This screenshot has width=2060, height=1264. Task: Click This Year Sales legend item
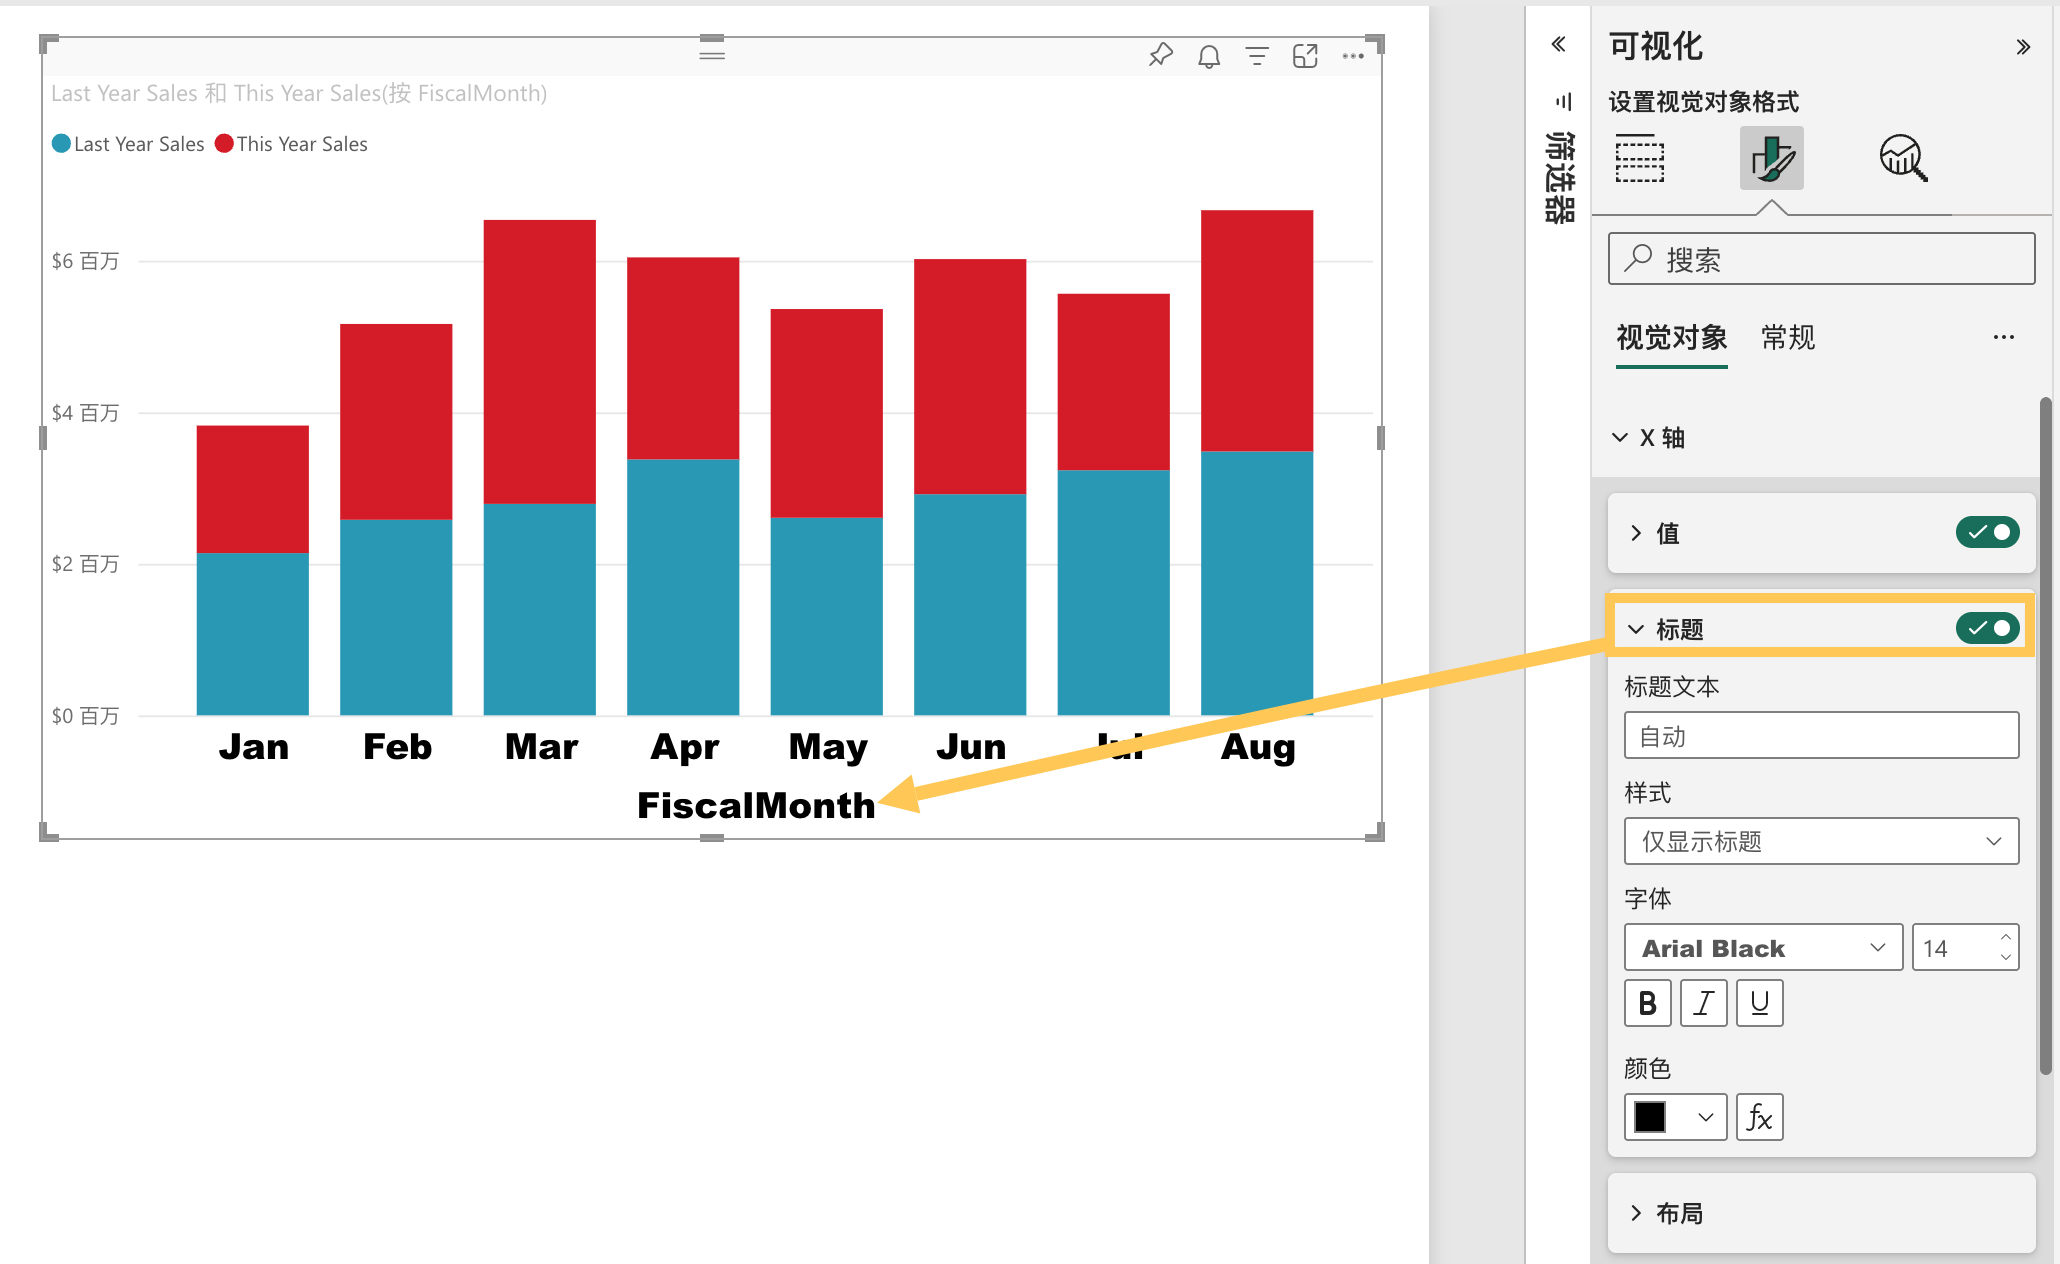[291, 144]
